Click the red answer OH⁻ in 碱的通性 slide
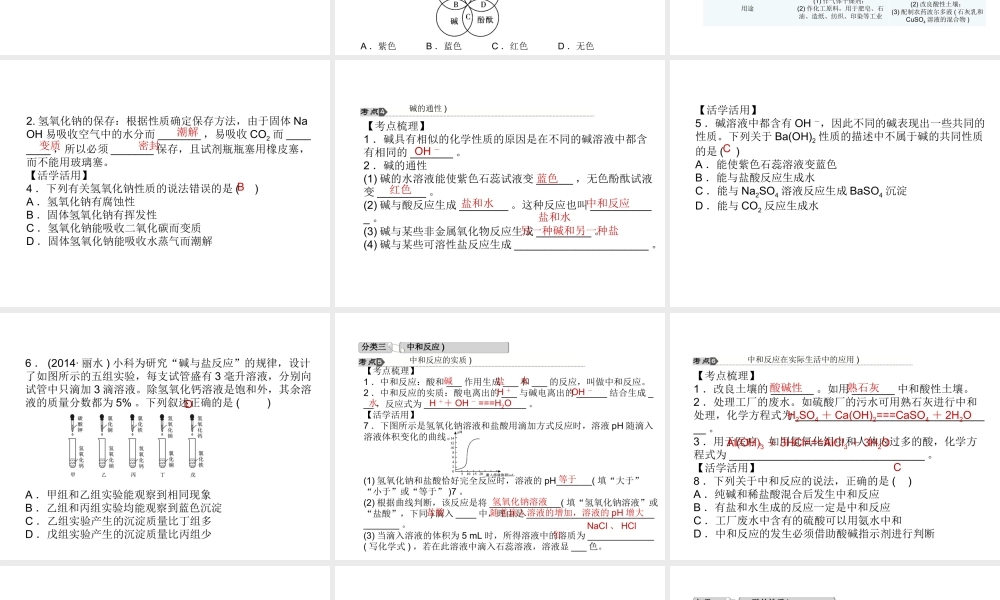The height and width of the screenshot is (600, 1000). tap(427, 151)
